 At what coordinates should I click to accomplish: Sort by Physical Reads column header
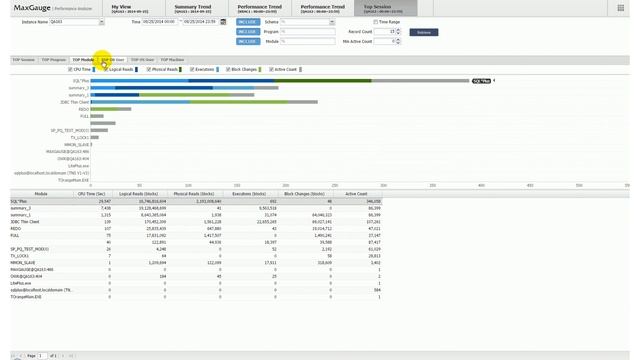(x=193, y=194)
